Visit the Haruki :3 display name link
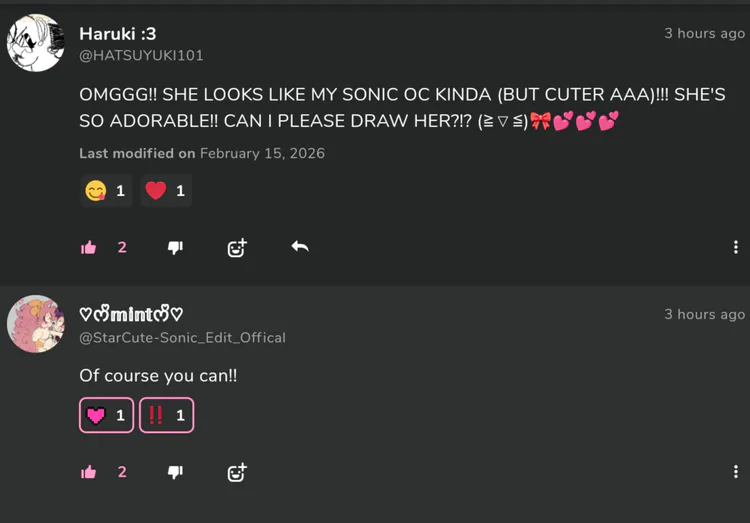Image resolution: width=750 pixels, height=523 pixels. tap(117, 34)
